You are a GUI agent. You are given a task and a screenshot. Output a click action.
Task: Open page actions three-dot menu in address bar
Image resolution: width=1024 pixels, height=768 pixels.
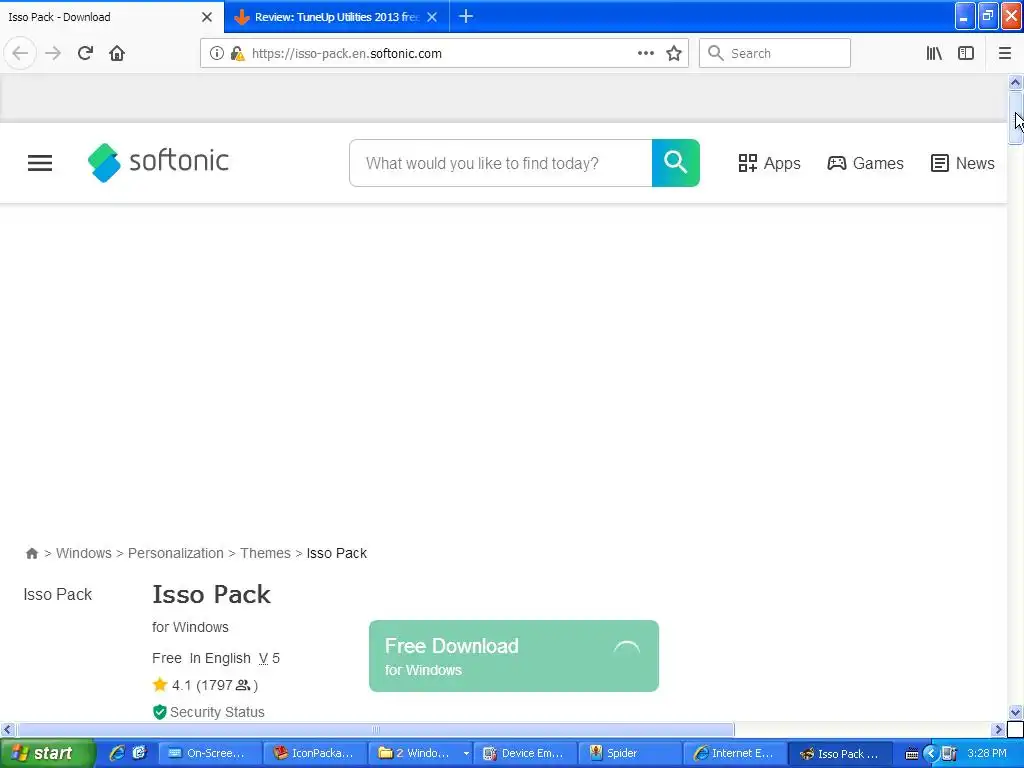(645, 54)
